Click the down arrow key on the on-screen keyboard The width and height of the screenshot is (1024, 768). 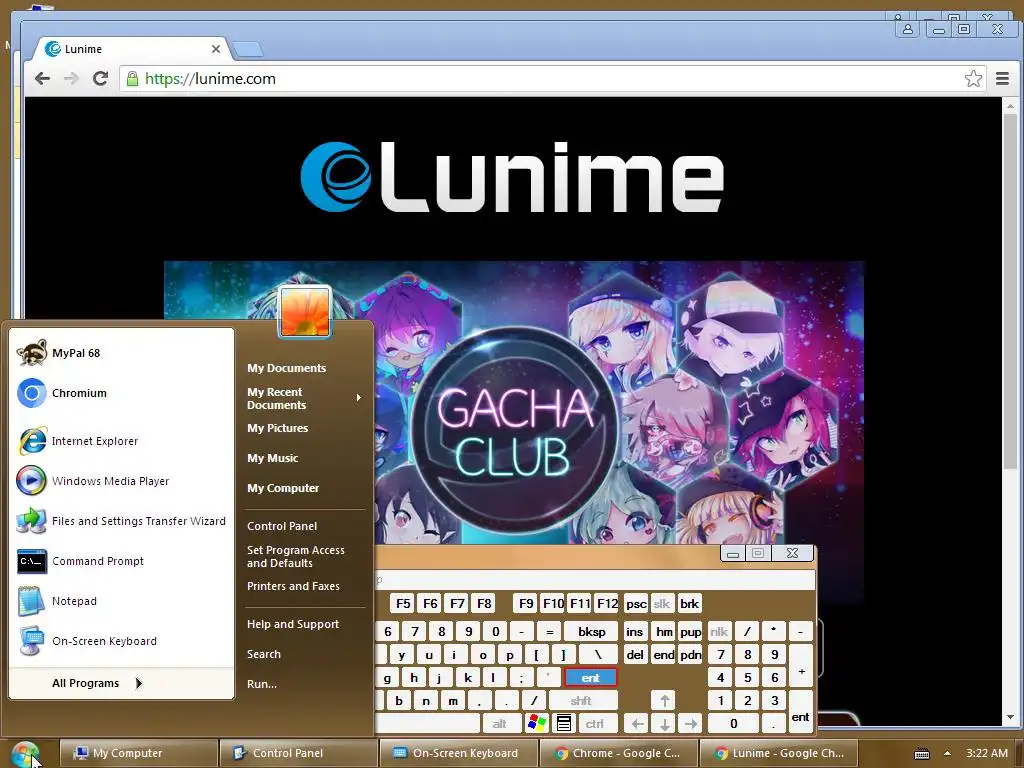pyautogui.click(x=664, y=724)
